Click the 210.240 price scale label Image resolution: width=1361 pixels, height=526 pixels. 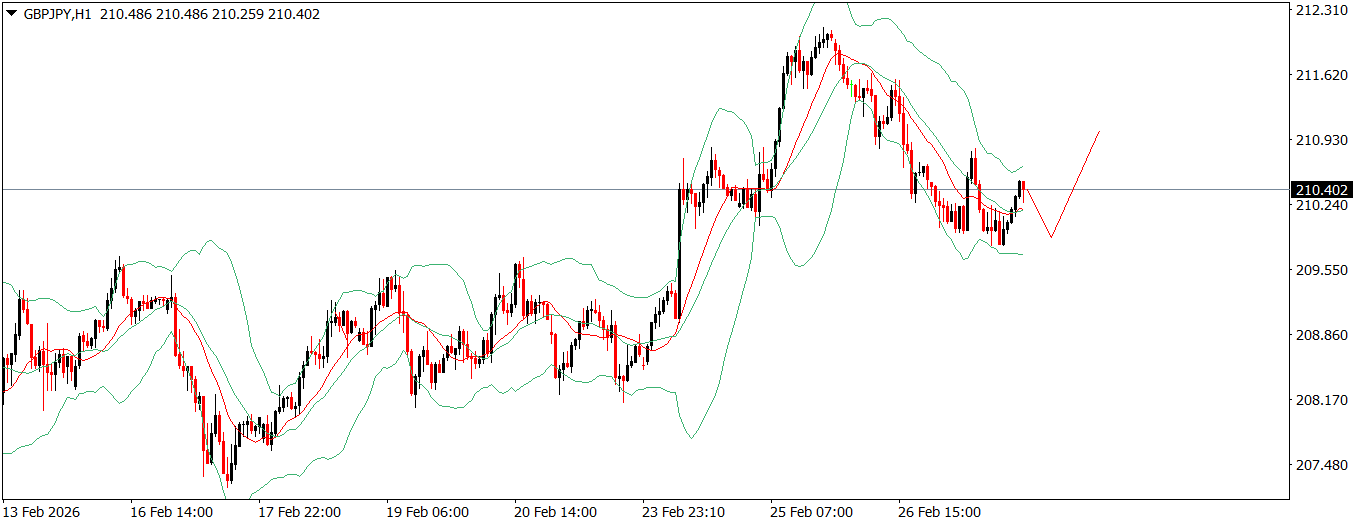(1321, 205)
